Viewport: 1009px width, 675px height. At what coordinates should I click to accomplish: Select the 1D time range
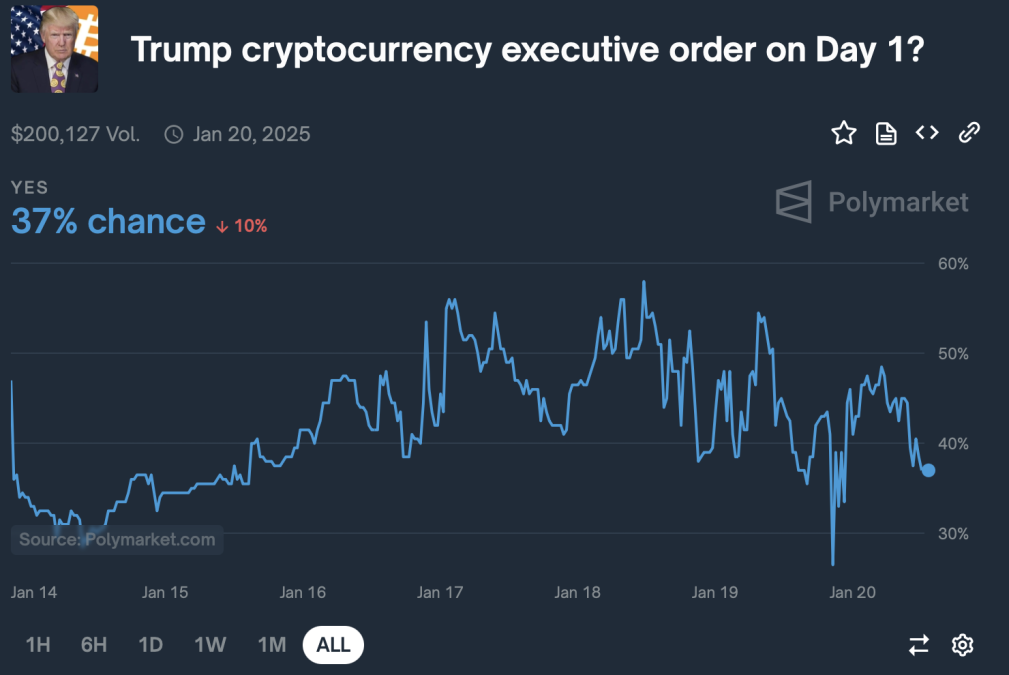click(x=151, y=645)
